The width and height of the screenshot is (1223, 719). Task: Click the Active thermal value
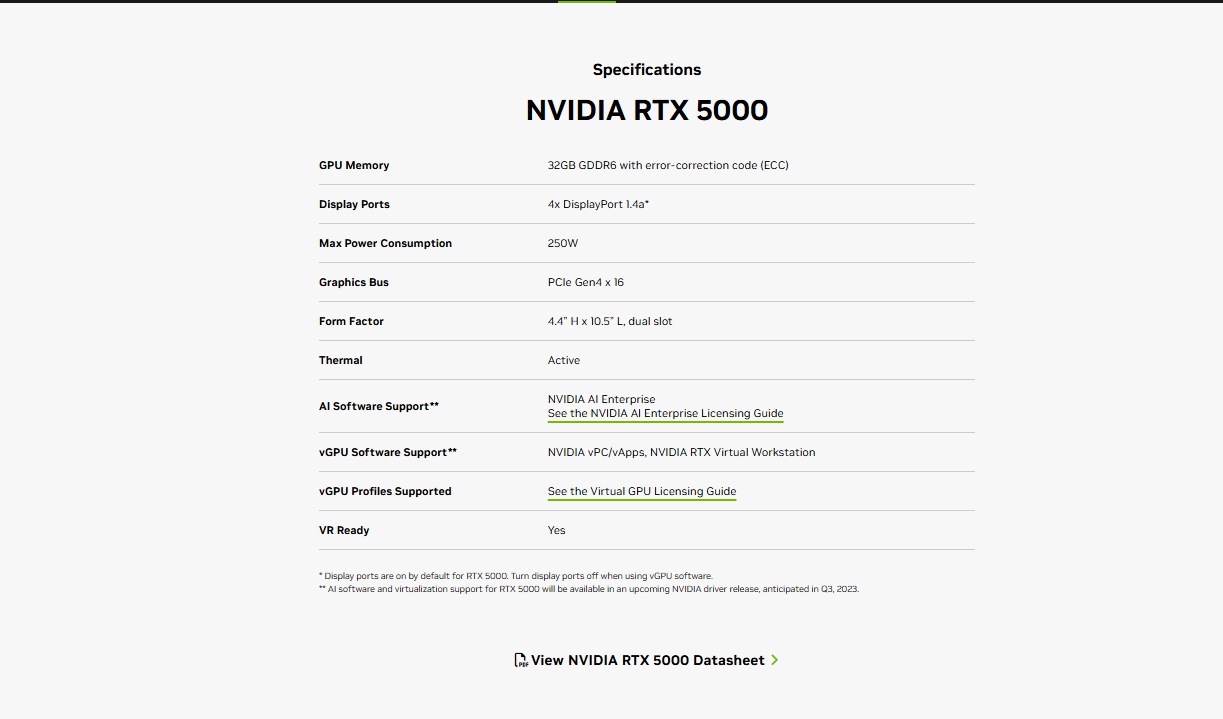pyautogui.click(x=564, y=360)
